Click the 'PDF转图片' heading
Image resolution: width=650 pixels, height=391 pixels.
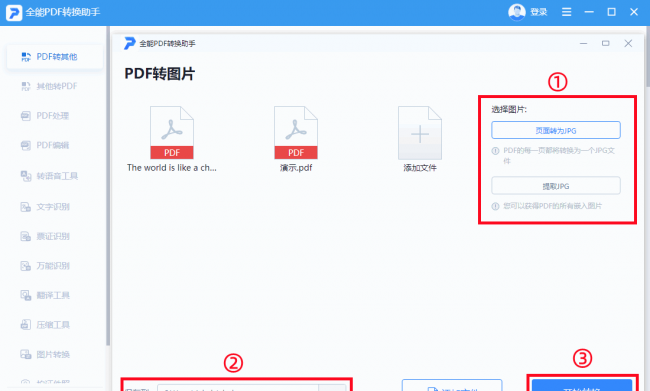[160, 74]
